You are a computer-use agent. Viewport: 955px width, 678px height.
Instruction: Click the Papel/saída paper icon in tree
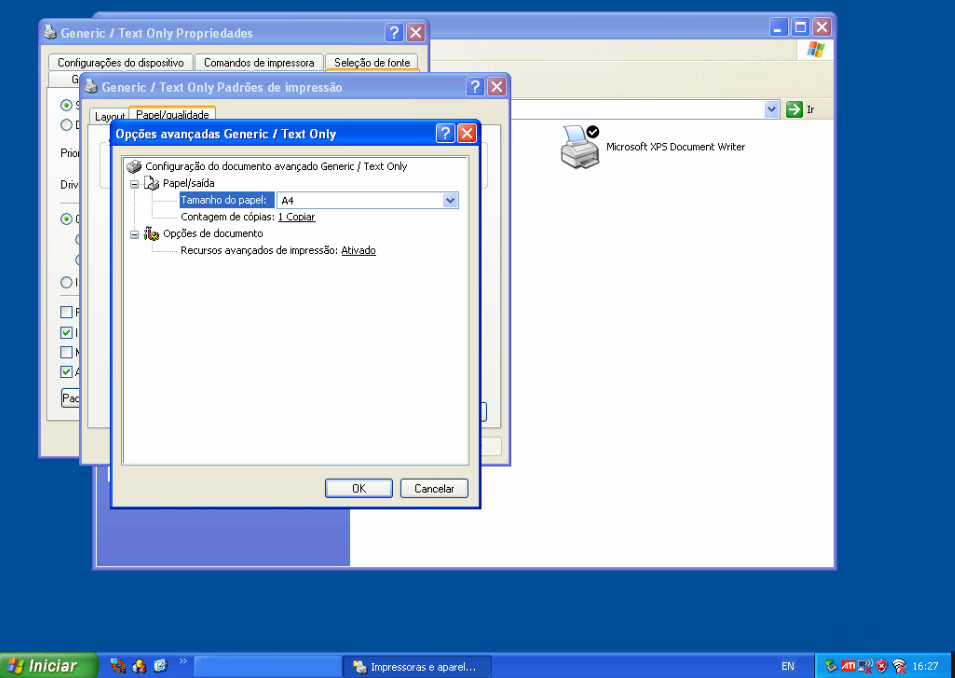click(x=152, y=183)
